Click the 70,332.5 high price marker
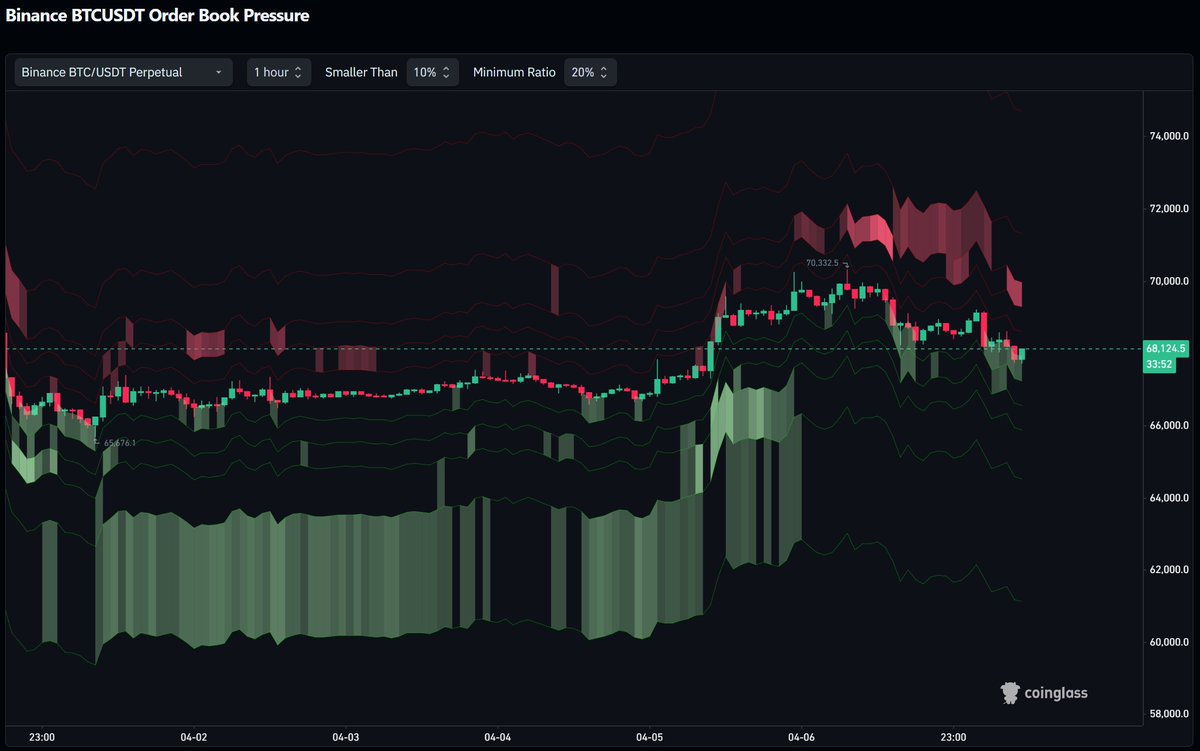This screenshot has width=1200, height=751. click(821, 263)
